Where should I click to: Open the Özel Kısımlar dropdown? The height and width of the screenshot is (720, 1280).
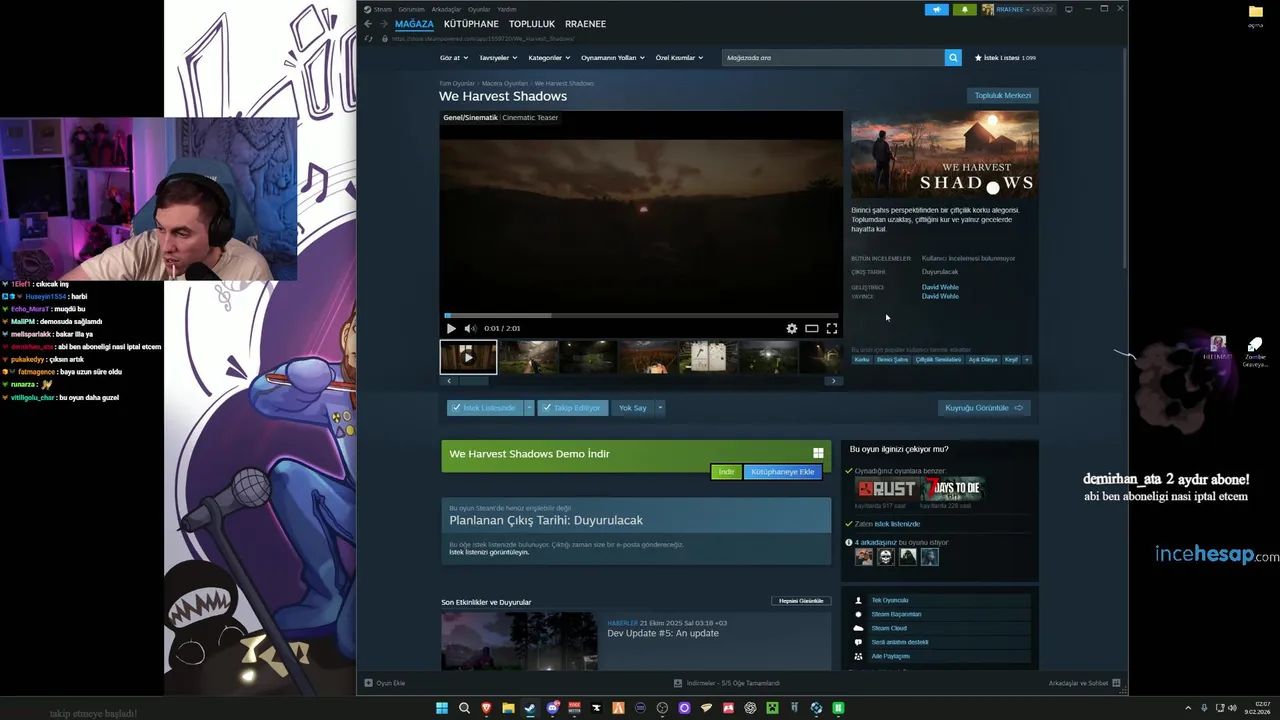coord(679,58)
